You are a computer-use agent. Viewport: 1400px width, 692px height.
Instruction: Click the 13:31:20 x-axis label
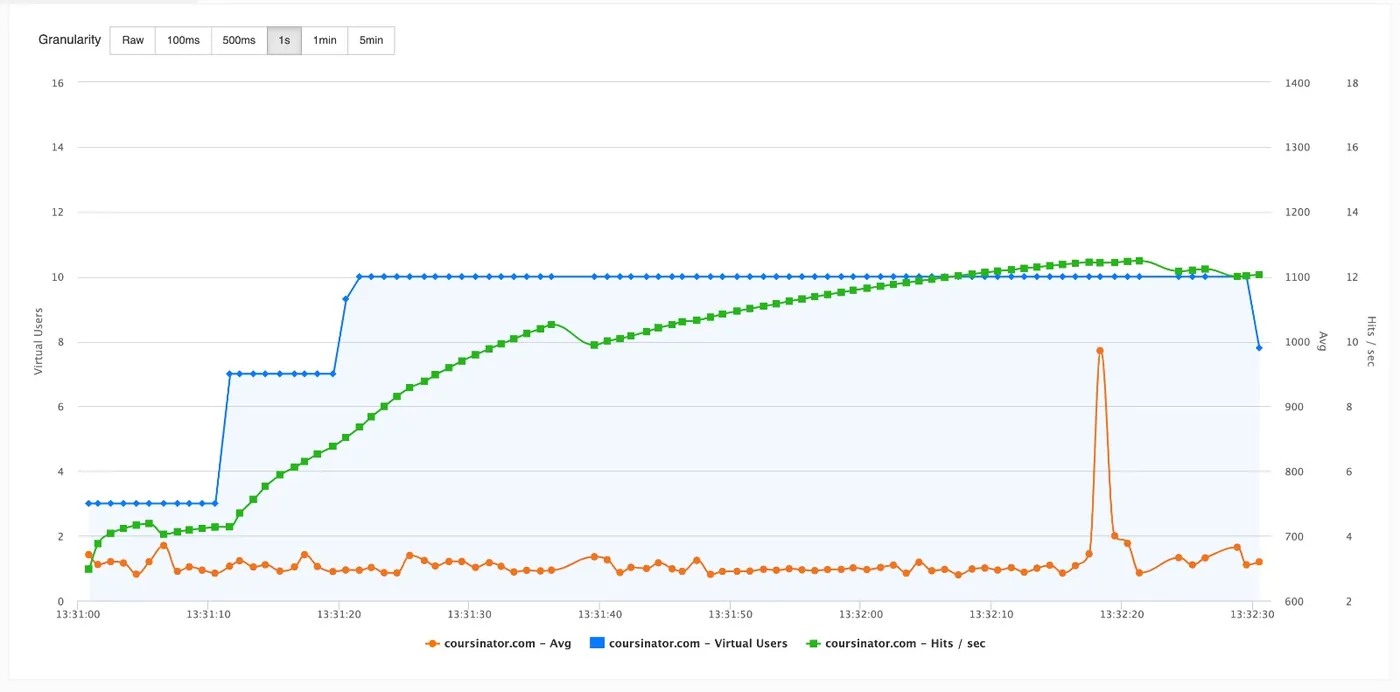340,614
